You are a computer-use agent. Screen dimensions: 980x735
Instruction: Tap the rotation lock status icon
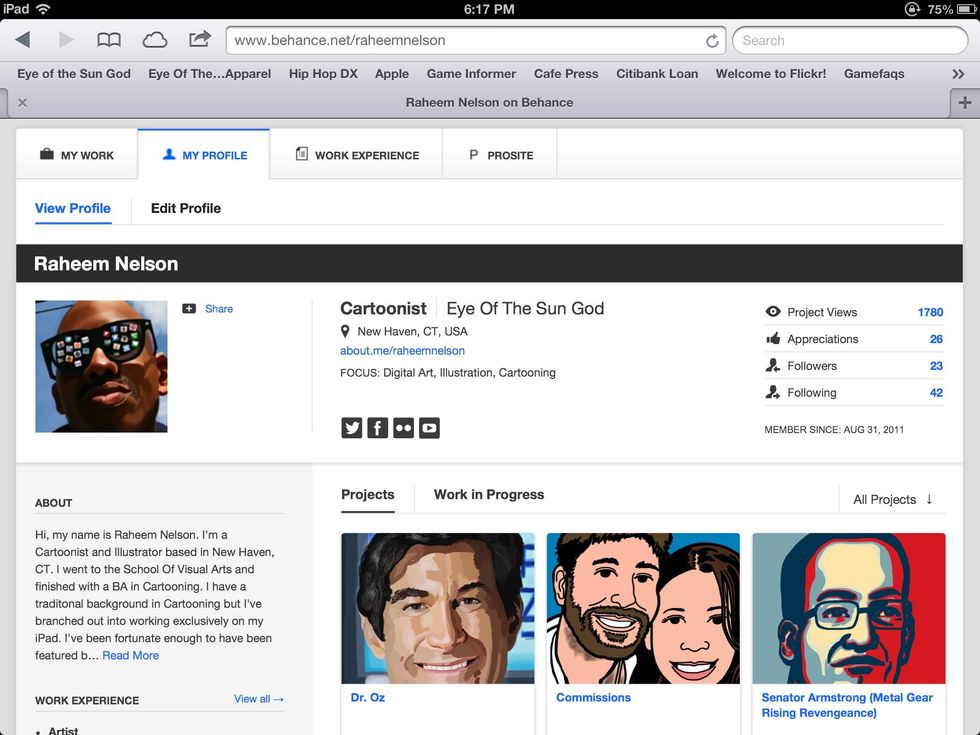(912, 9)
